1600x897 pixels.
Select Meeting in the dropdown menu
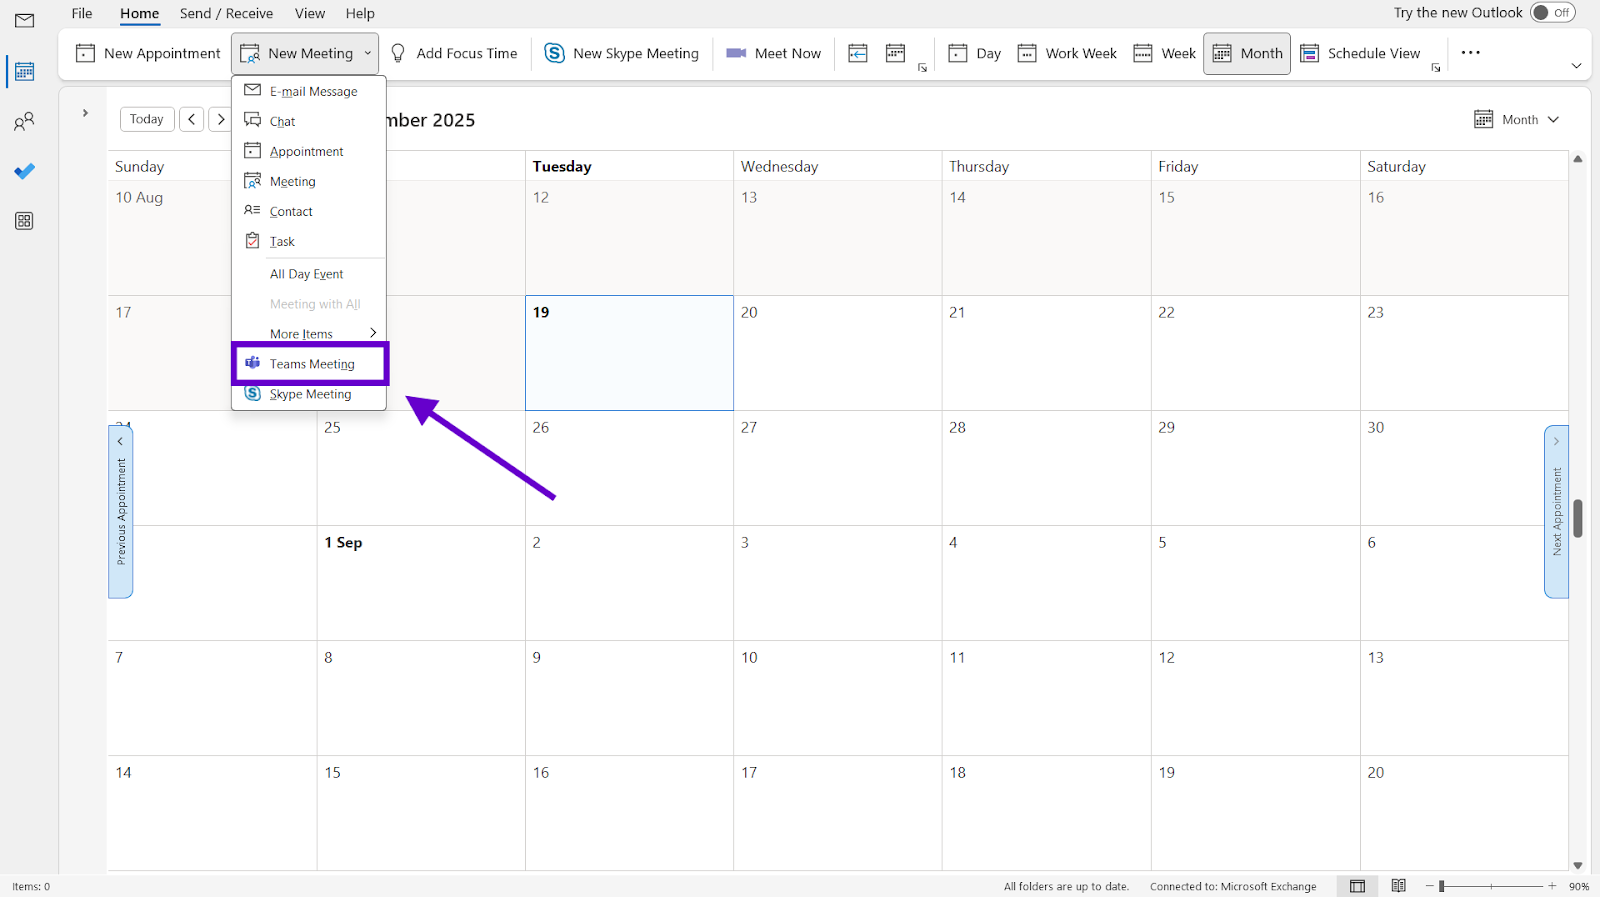click(309, 181)
